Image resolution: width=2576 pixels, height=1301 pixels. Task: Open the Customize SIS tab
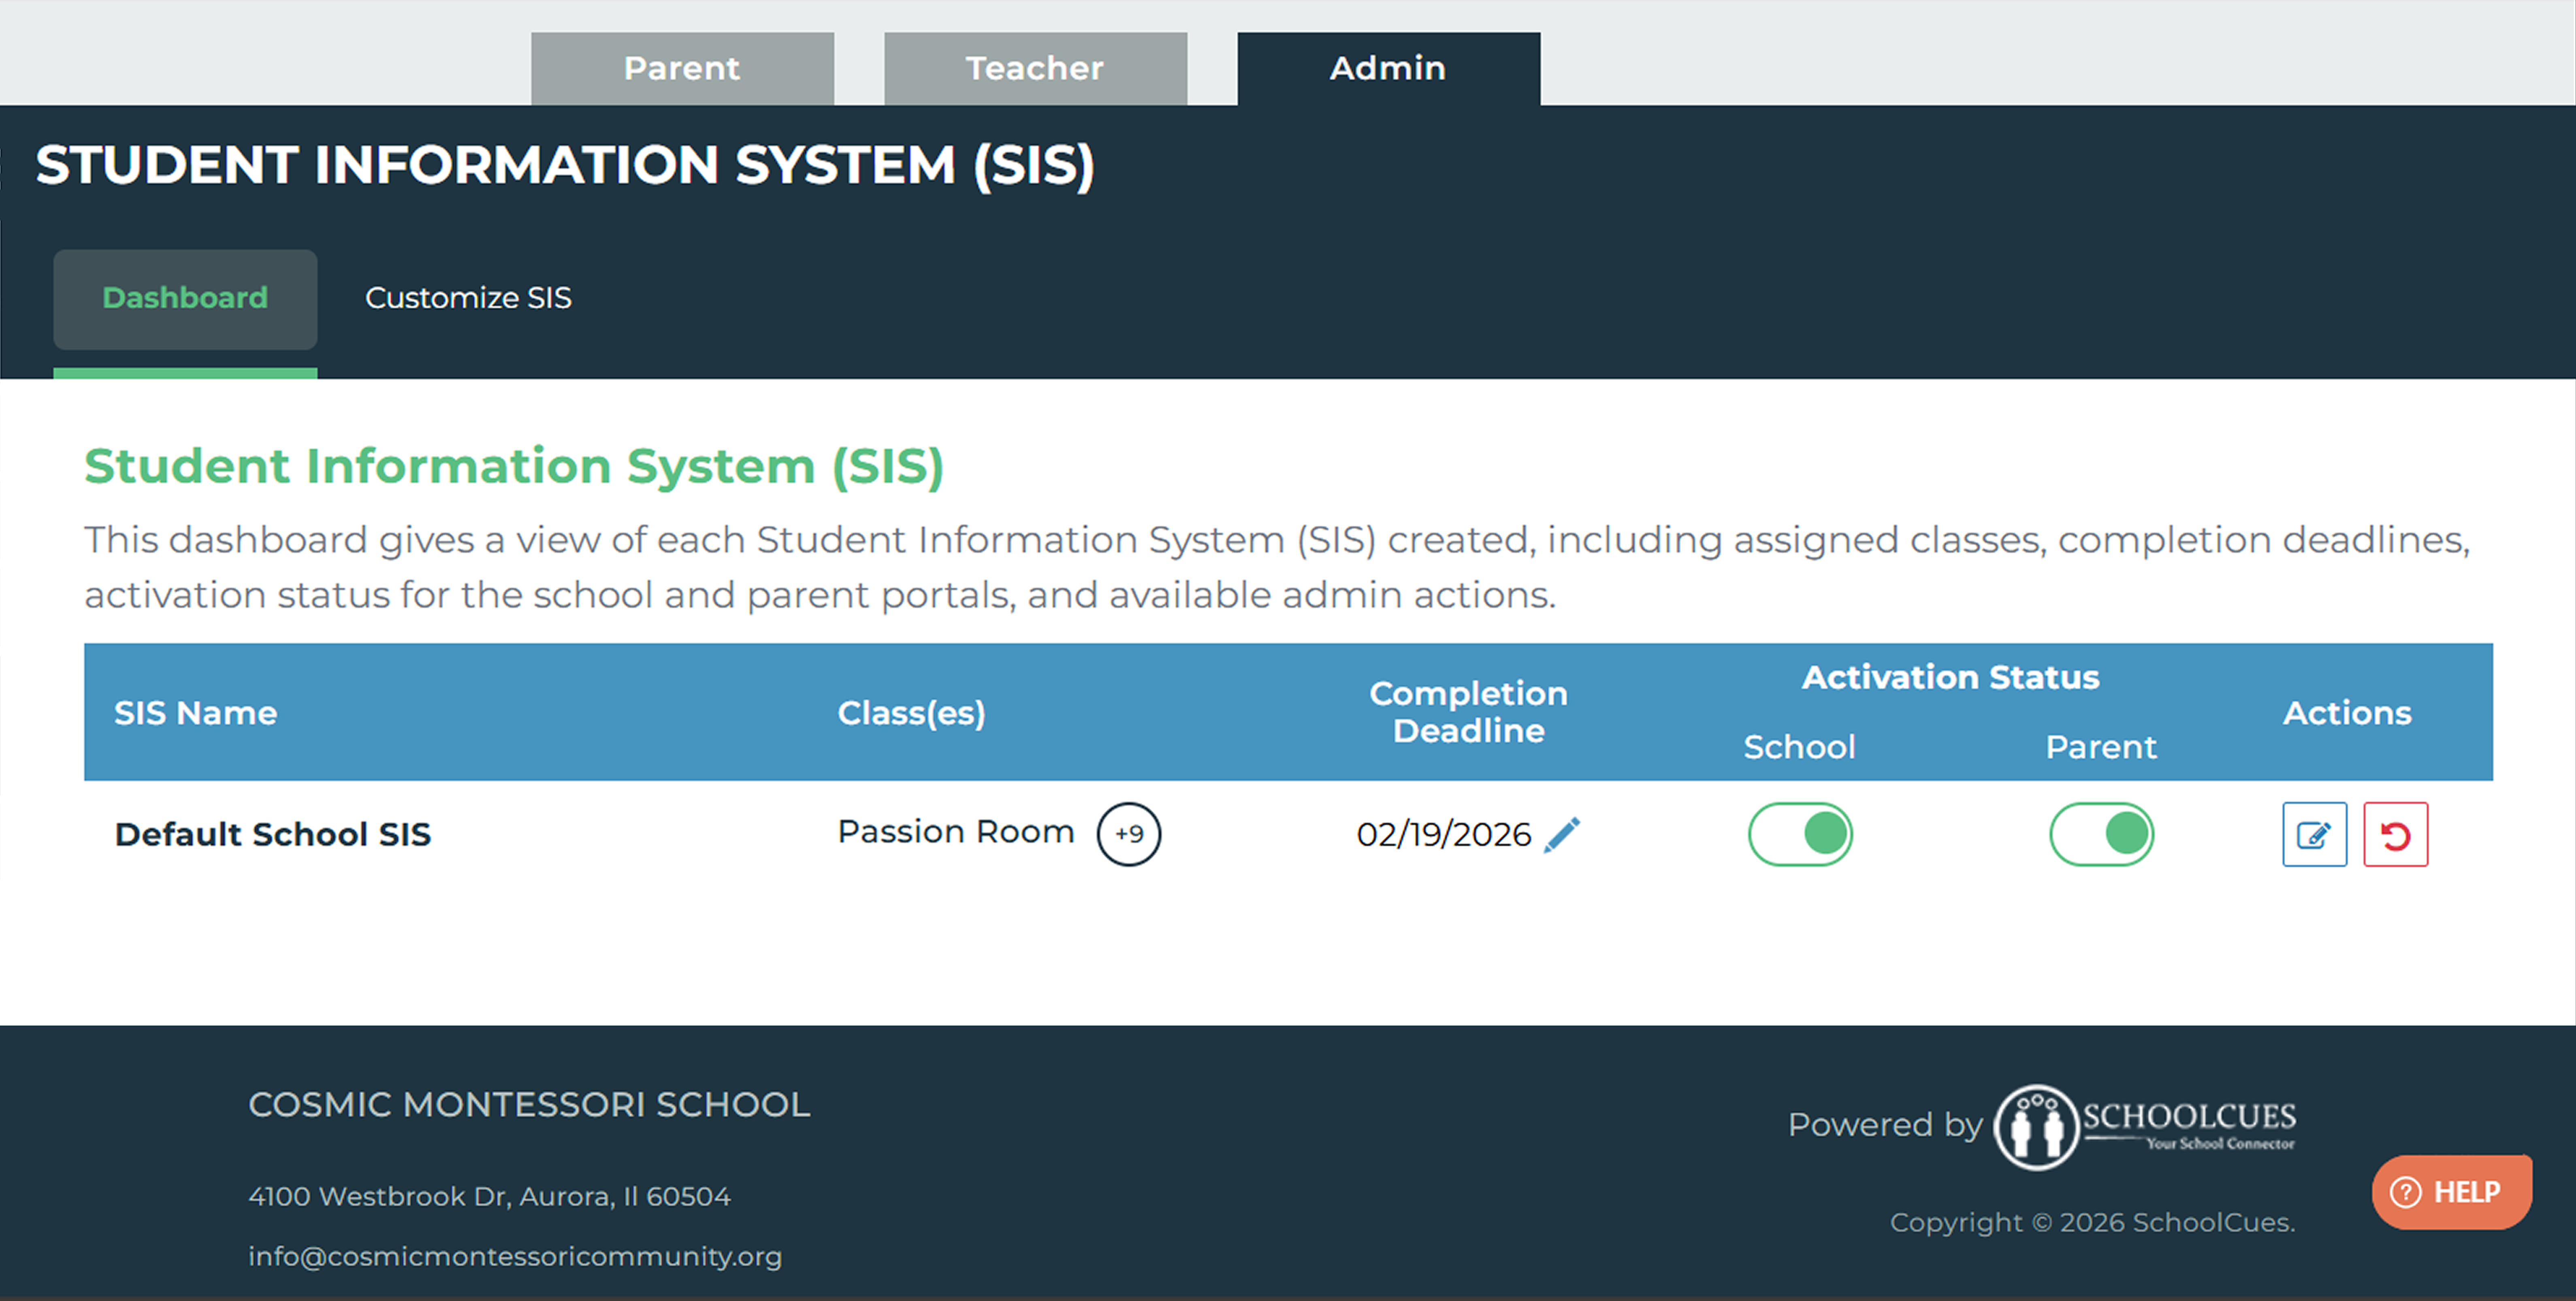(x=468, y=298)
